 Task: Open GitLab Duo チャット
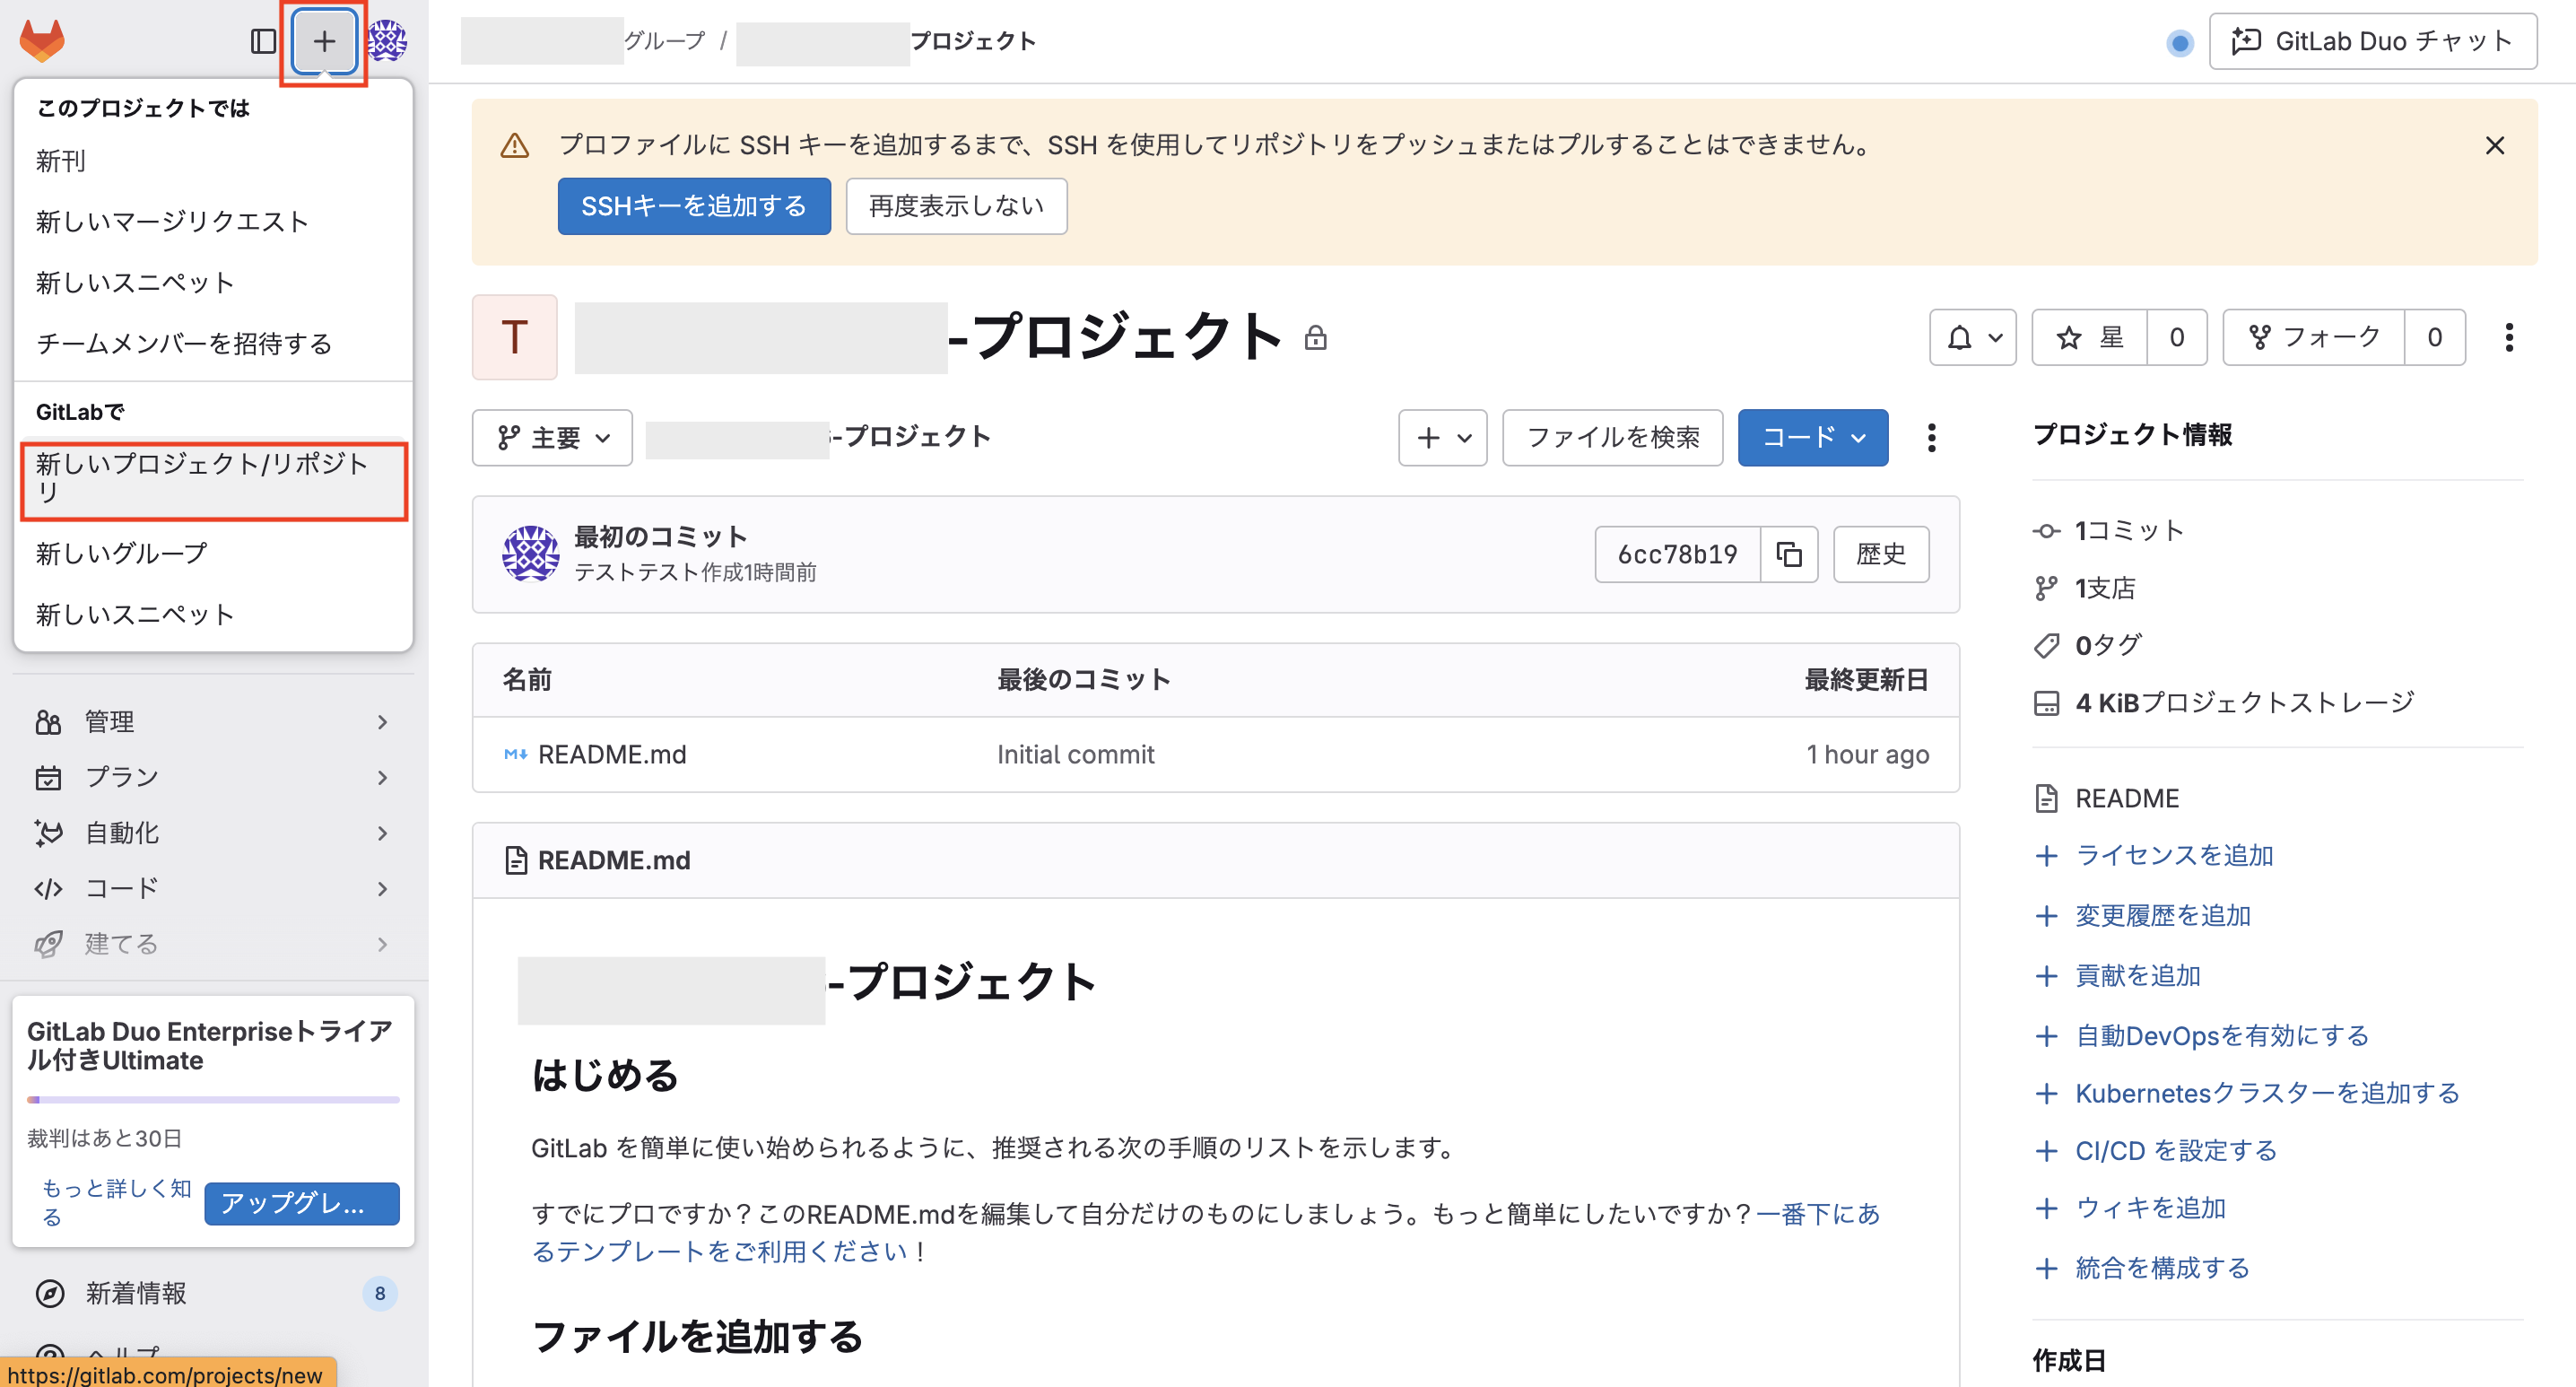click(2372, 41)
